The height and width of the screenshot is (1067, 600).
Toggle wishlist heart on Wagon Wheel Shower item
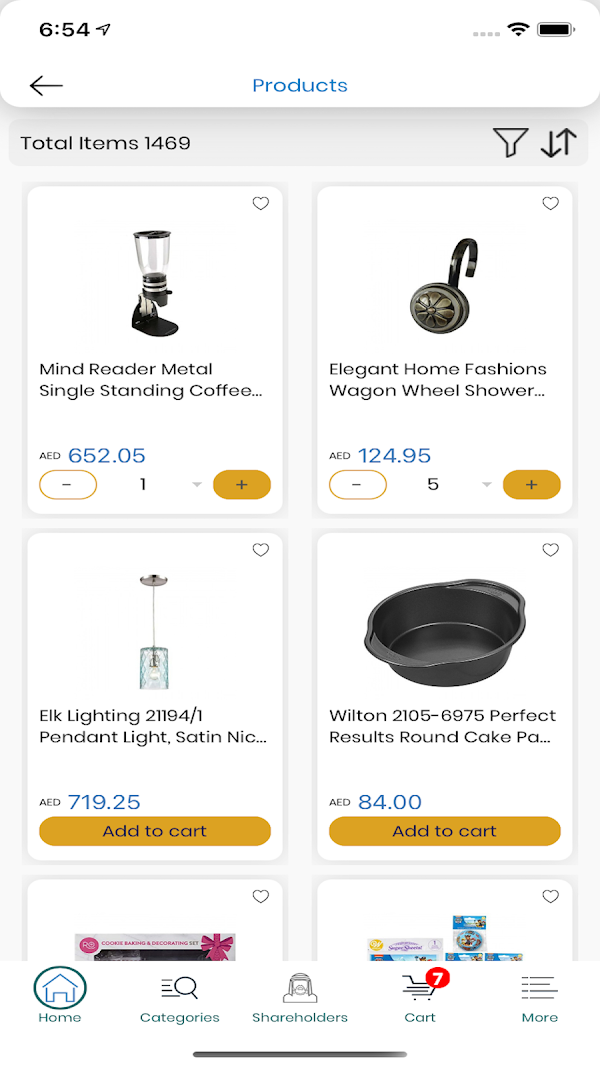[x=550, y=204]
